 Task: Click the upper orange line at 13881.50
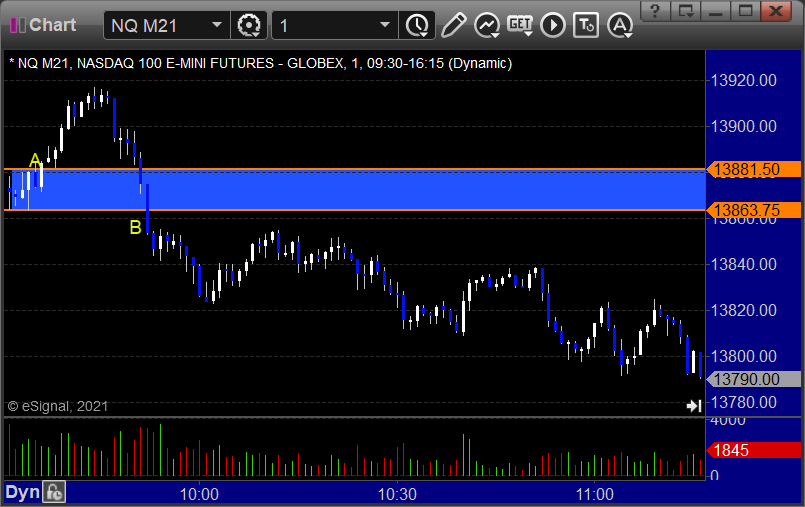pyautogui.click(x=354, y=169)
